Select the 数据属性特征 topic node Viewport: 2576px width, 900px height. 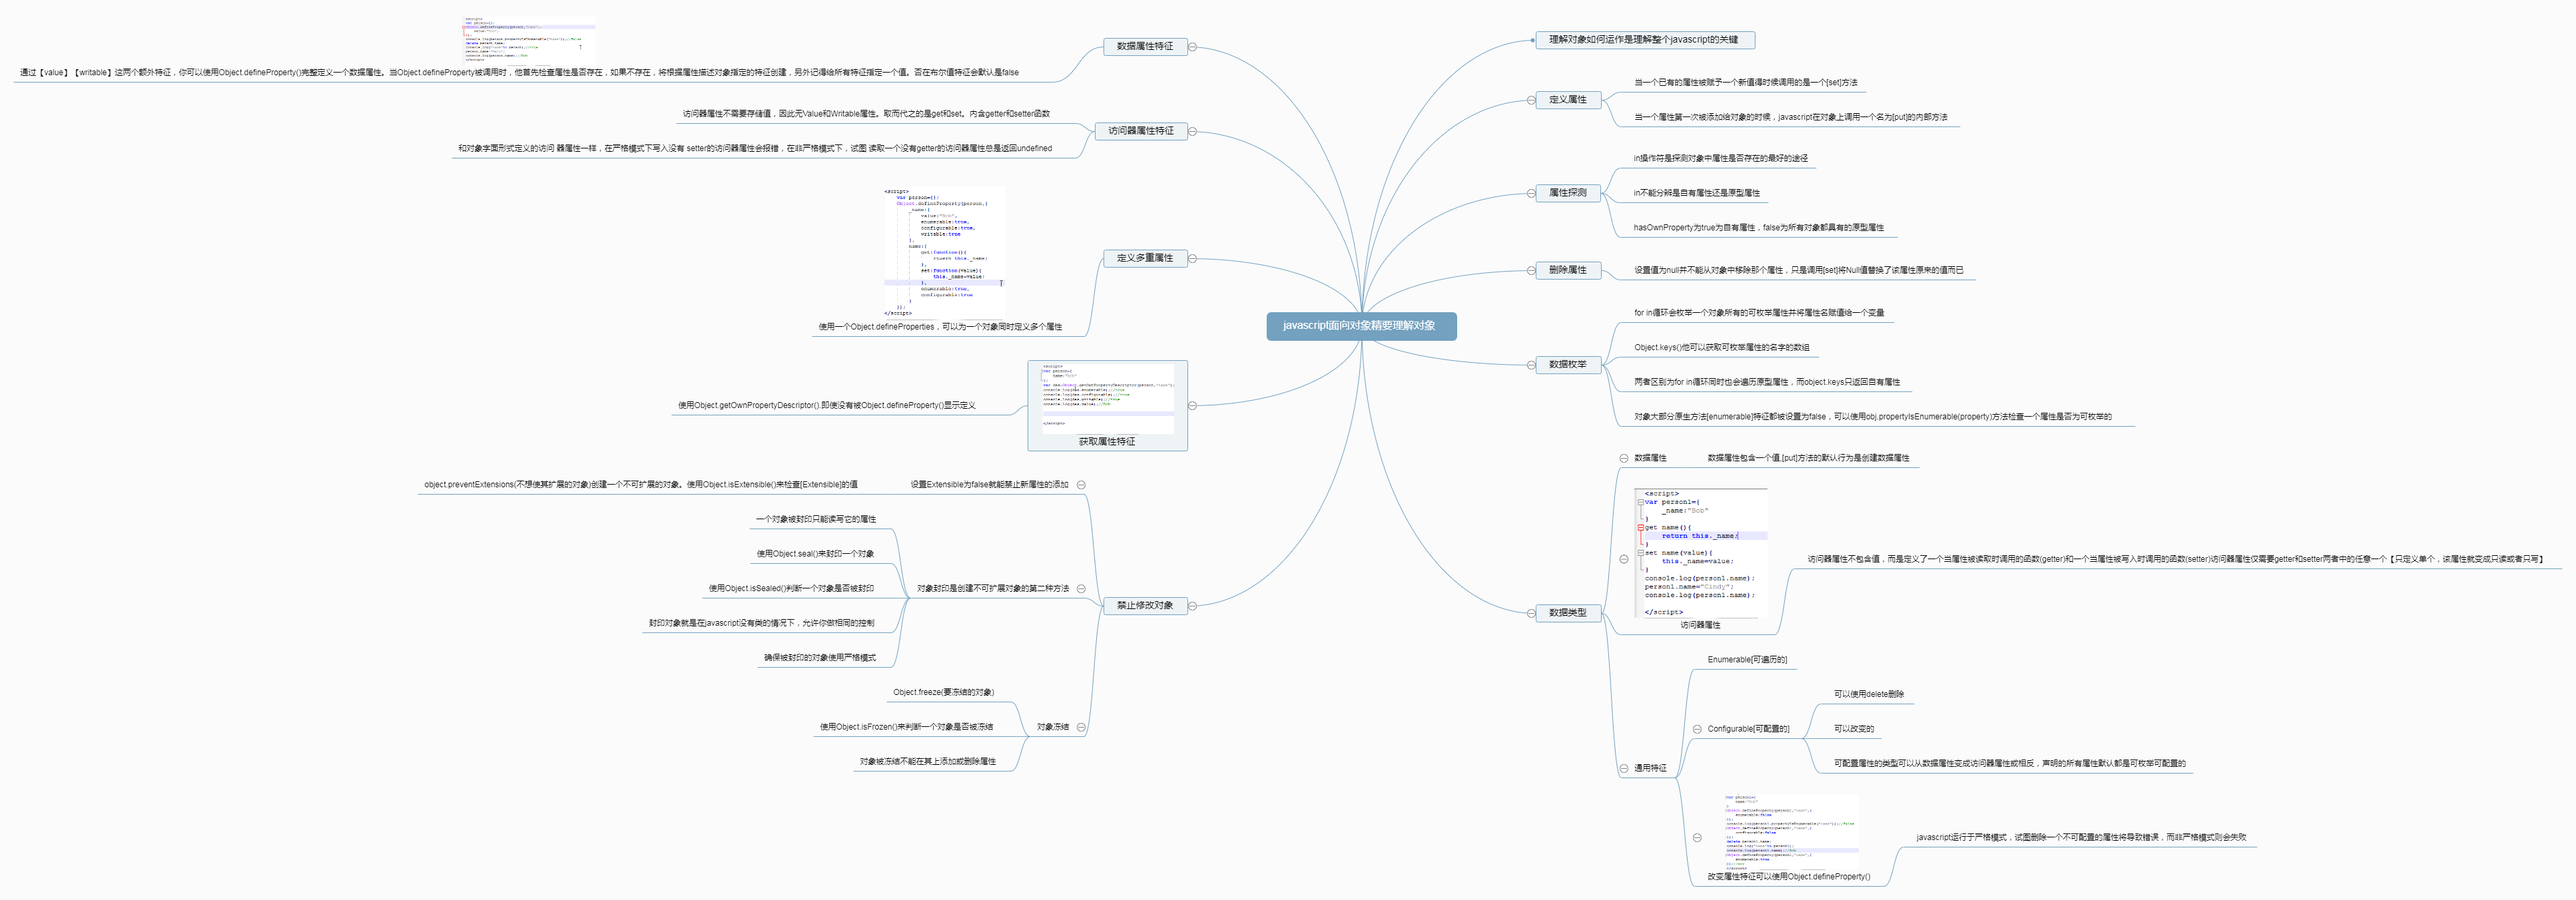click(x=1145, y=46)
